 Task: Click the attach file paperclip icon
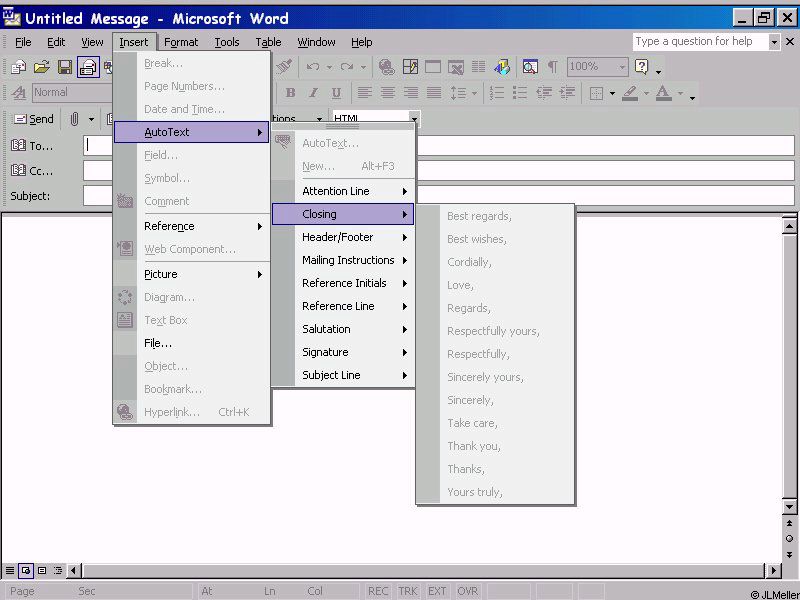74,119
